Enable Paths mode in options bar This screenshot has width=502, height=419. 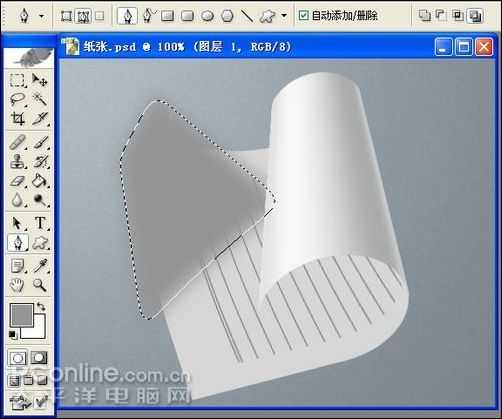(83, 15)
